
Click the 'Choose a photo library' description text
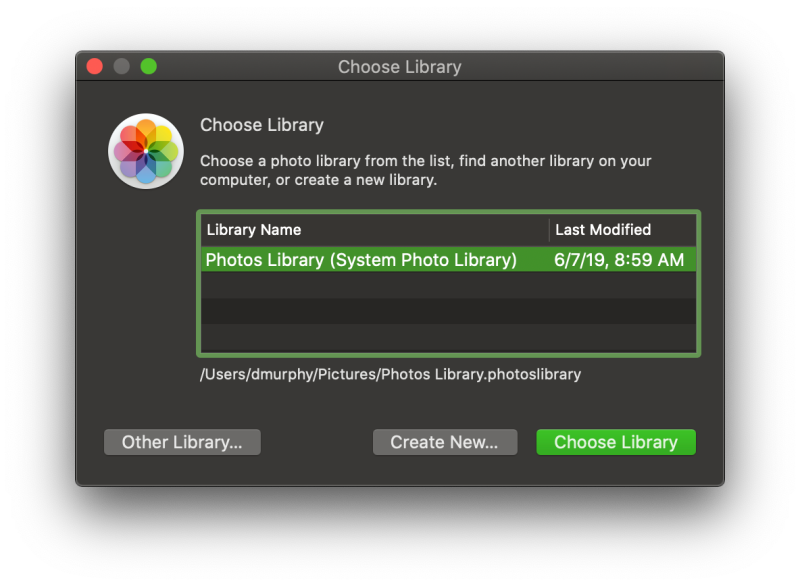pos(426,171)
